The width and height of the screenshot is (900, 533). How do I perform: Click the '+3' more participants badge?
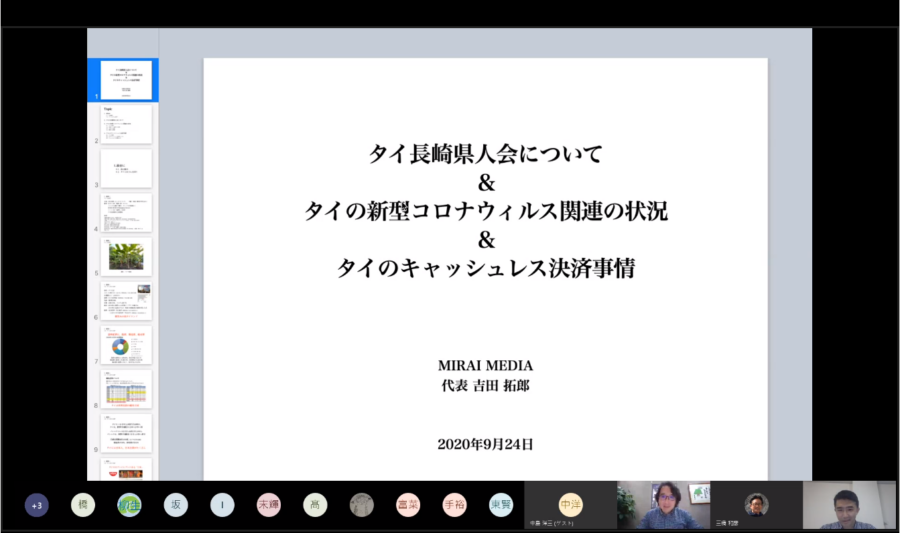(x=37, y=505)
